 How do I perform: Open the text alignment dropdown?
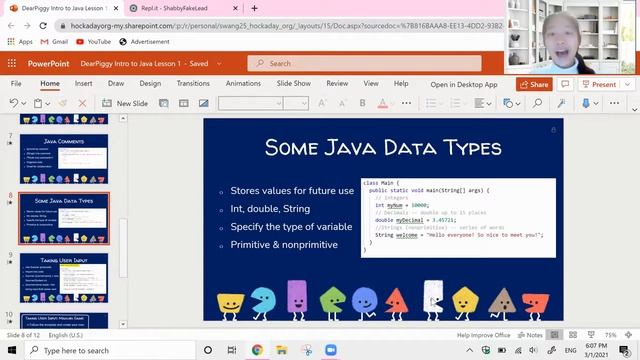483,103
